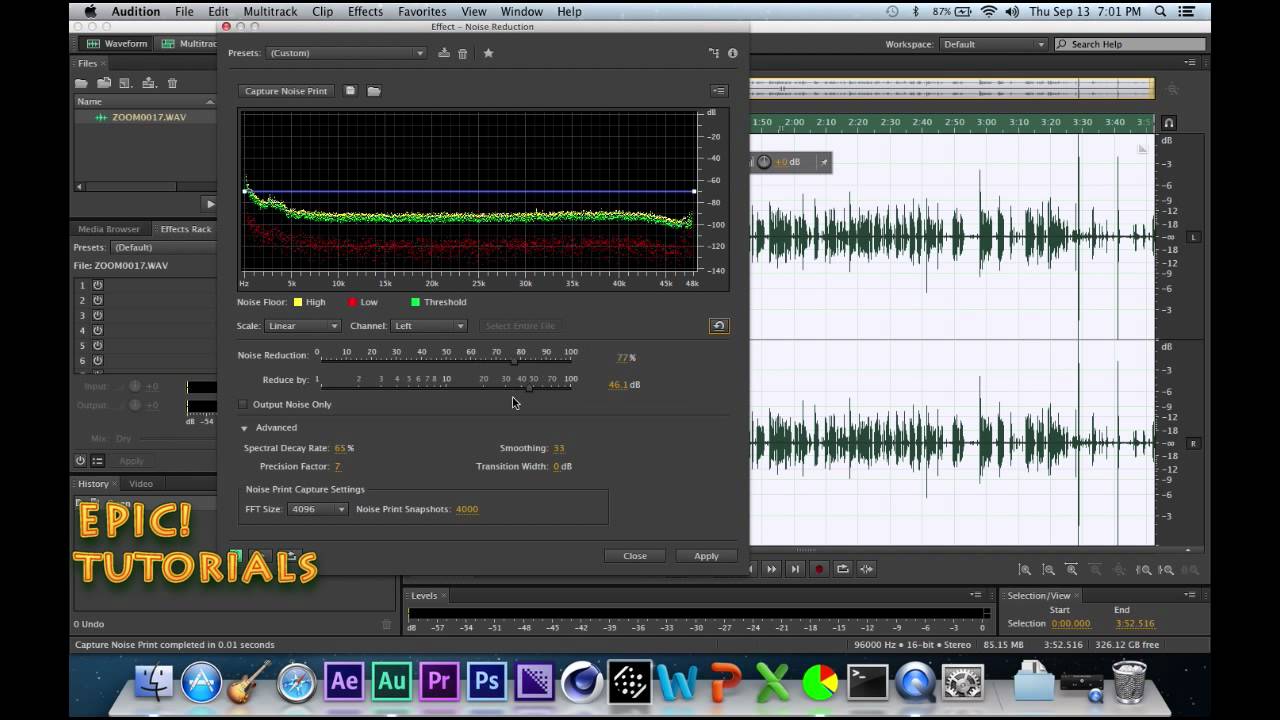
Task: Switch to the Media Browser tab
Action: [109, 229]
